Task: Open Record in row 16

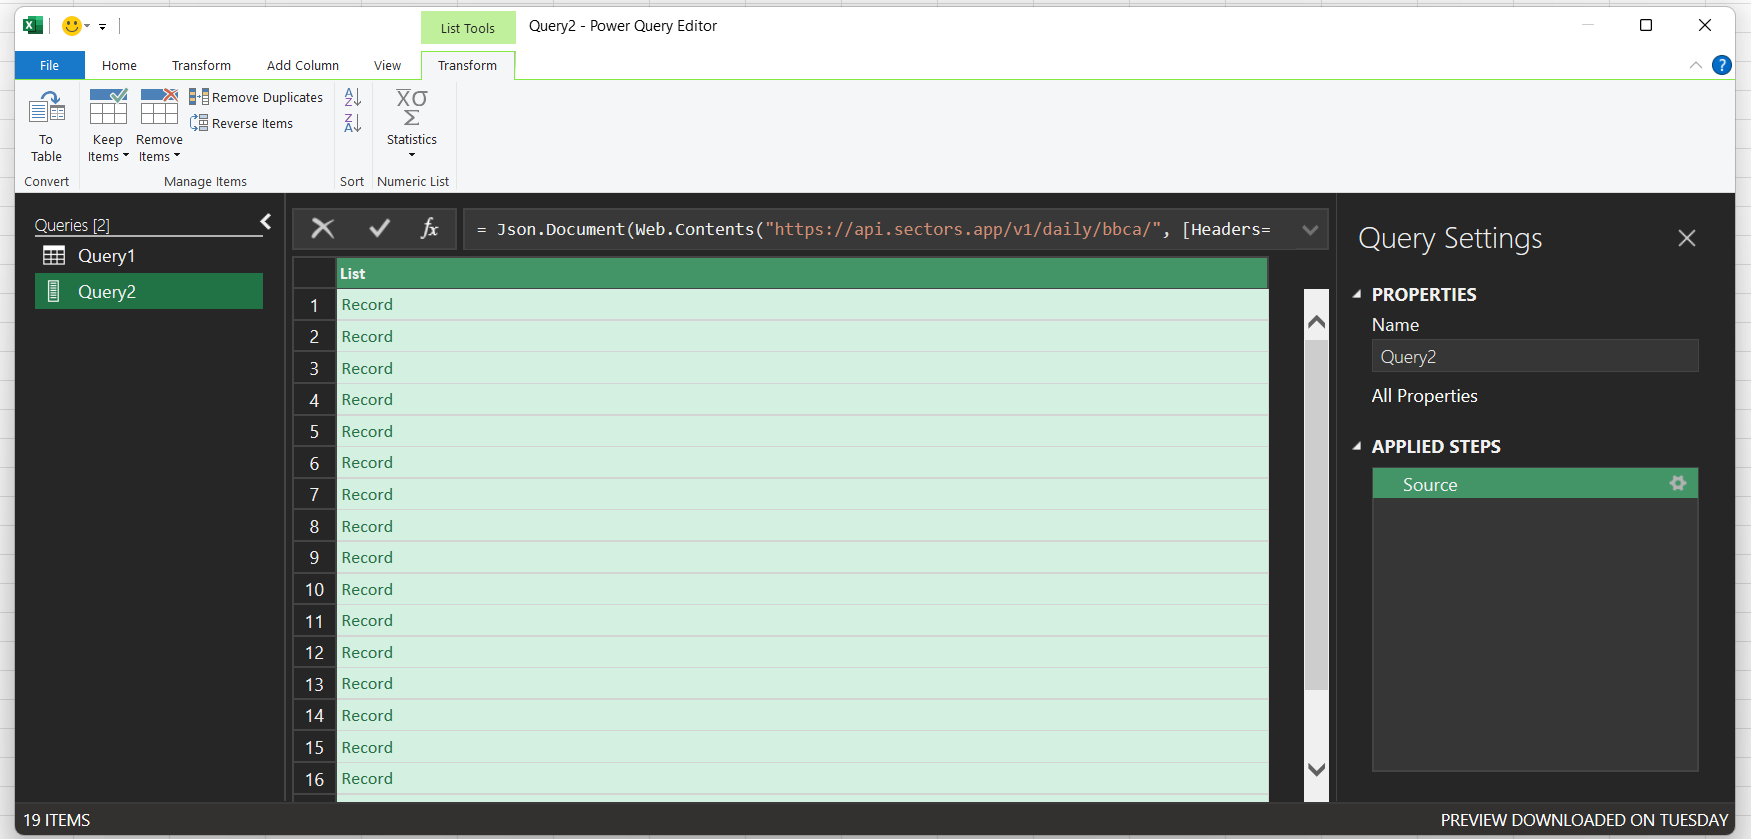Action: coord(367,778)
